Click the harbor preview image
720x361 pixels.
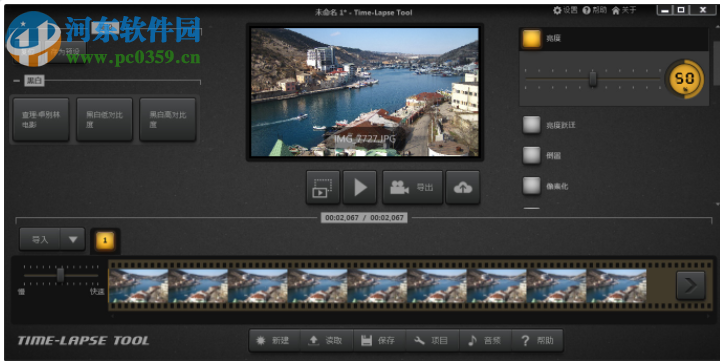tap(365, 92)
